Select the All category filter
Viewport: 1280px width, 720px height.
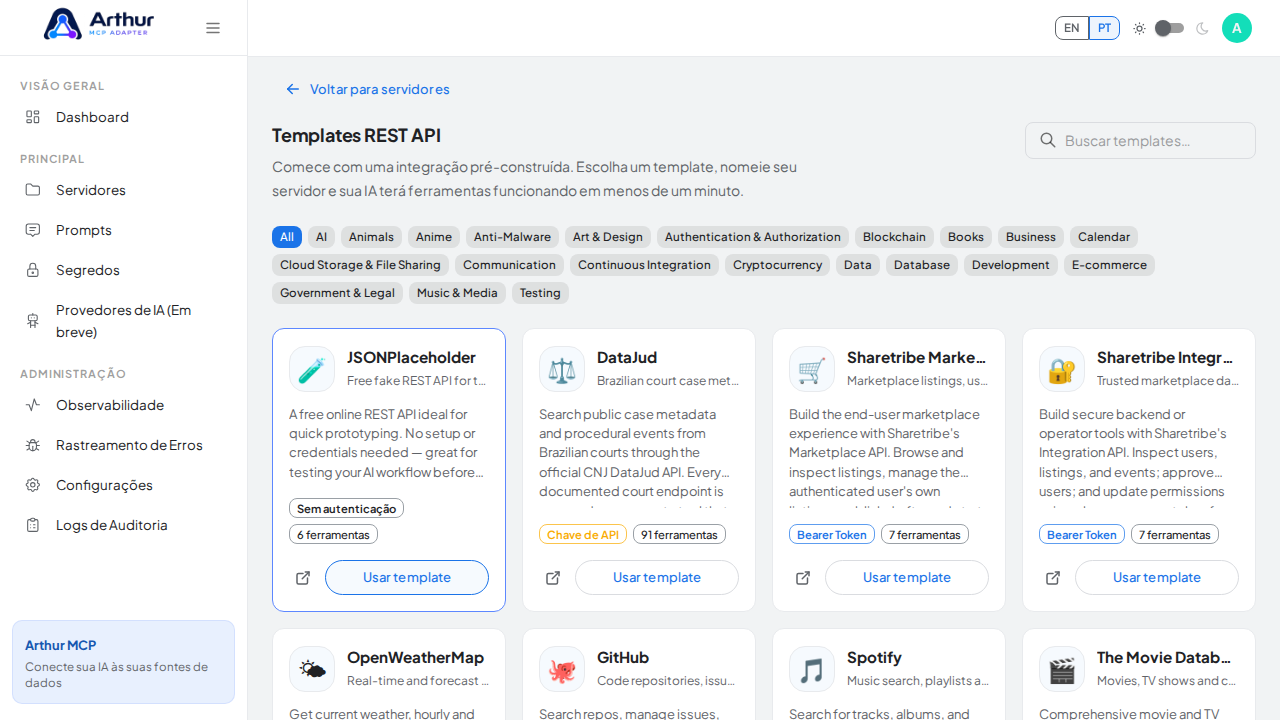pos(287,237)
